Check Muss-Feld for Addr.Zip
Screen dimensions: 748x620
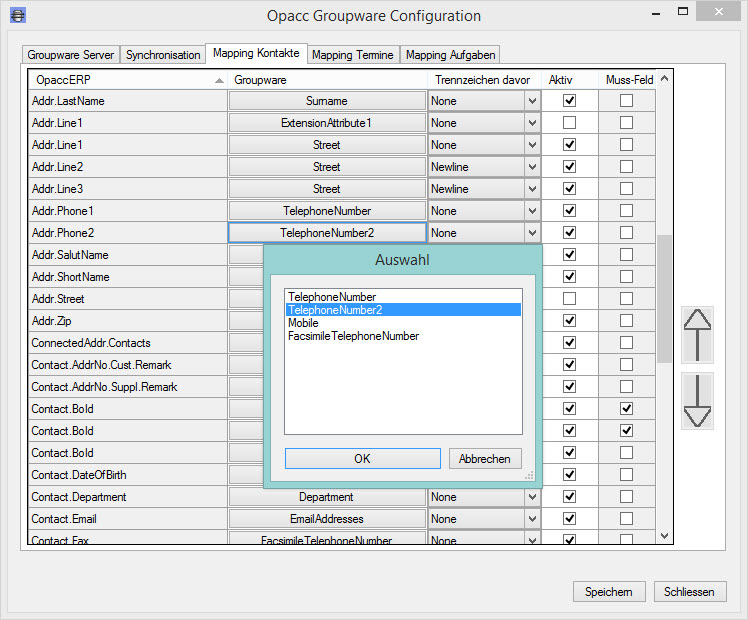(626, 320)
